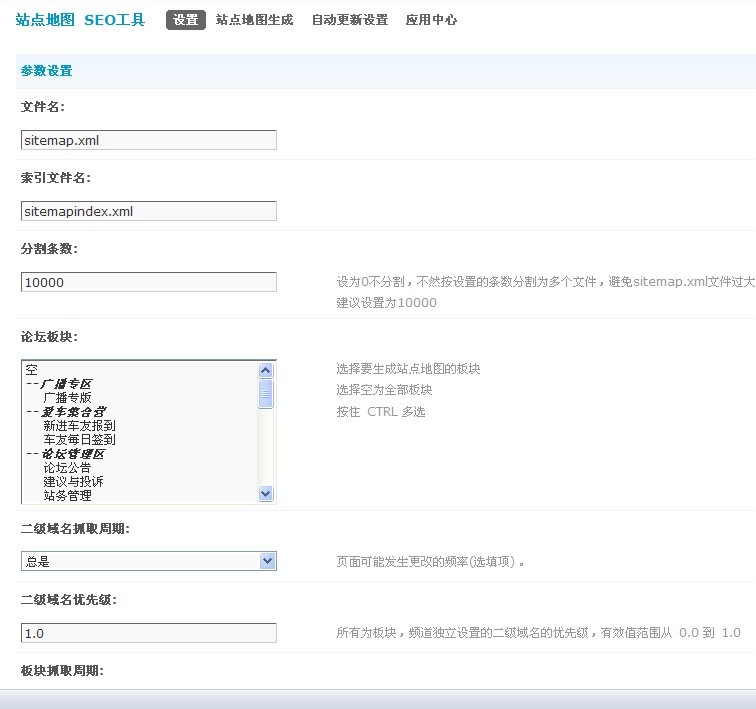Select 建议与投诉 forum entry
The image size is (756, 709).
click(x=73, y=481)
